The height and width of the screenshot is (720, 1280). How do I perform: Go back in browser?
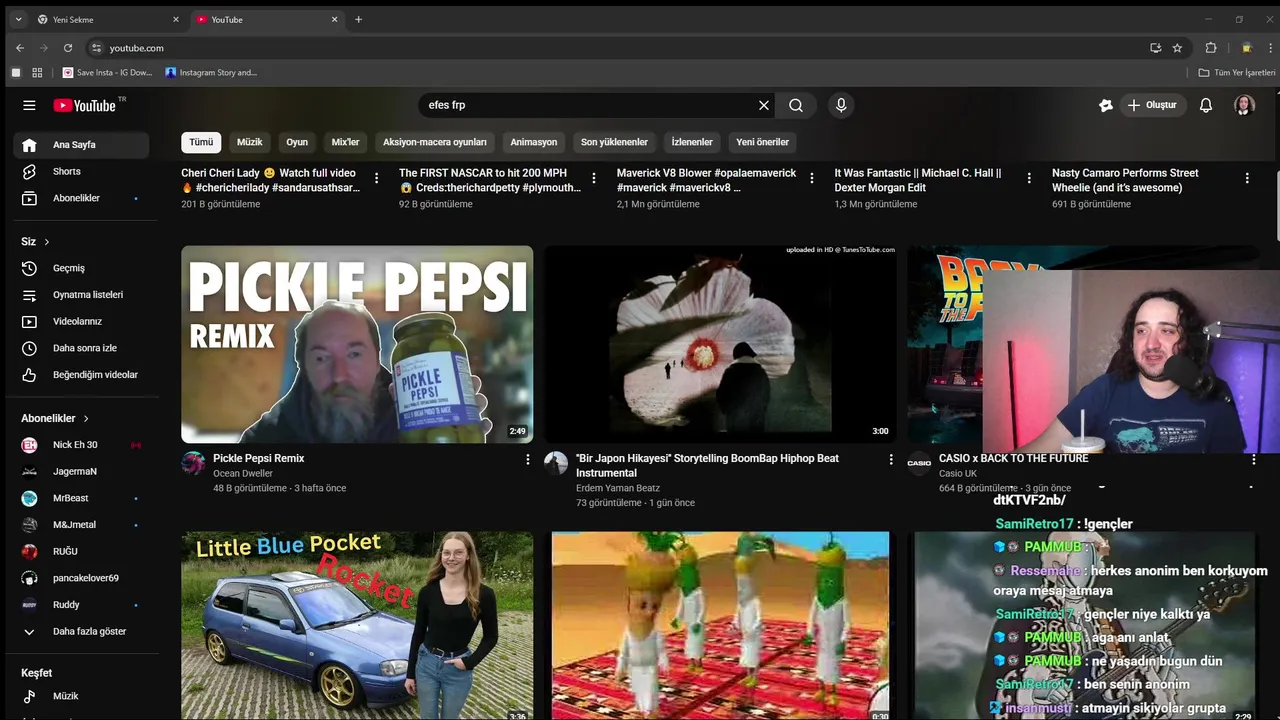(x=20, y=48)
